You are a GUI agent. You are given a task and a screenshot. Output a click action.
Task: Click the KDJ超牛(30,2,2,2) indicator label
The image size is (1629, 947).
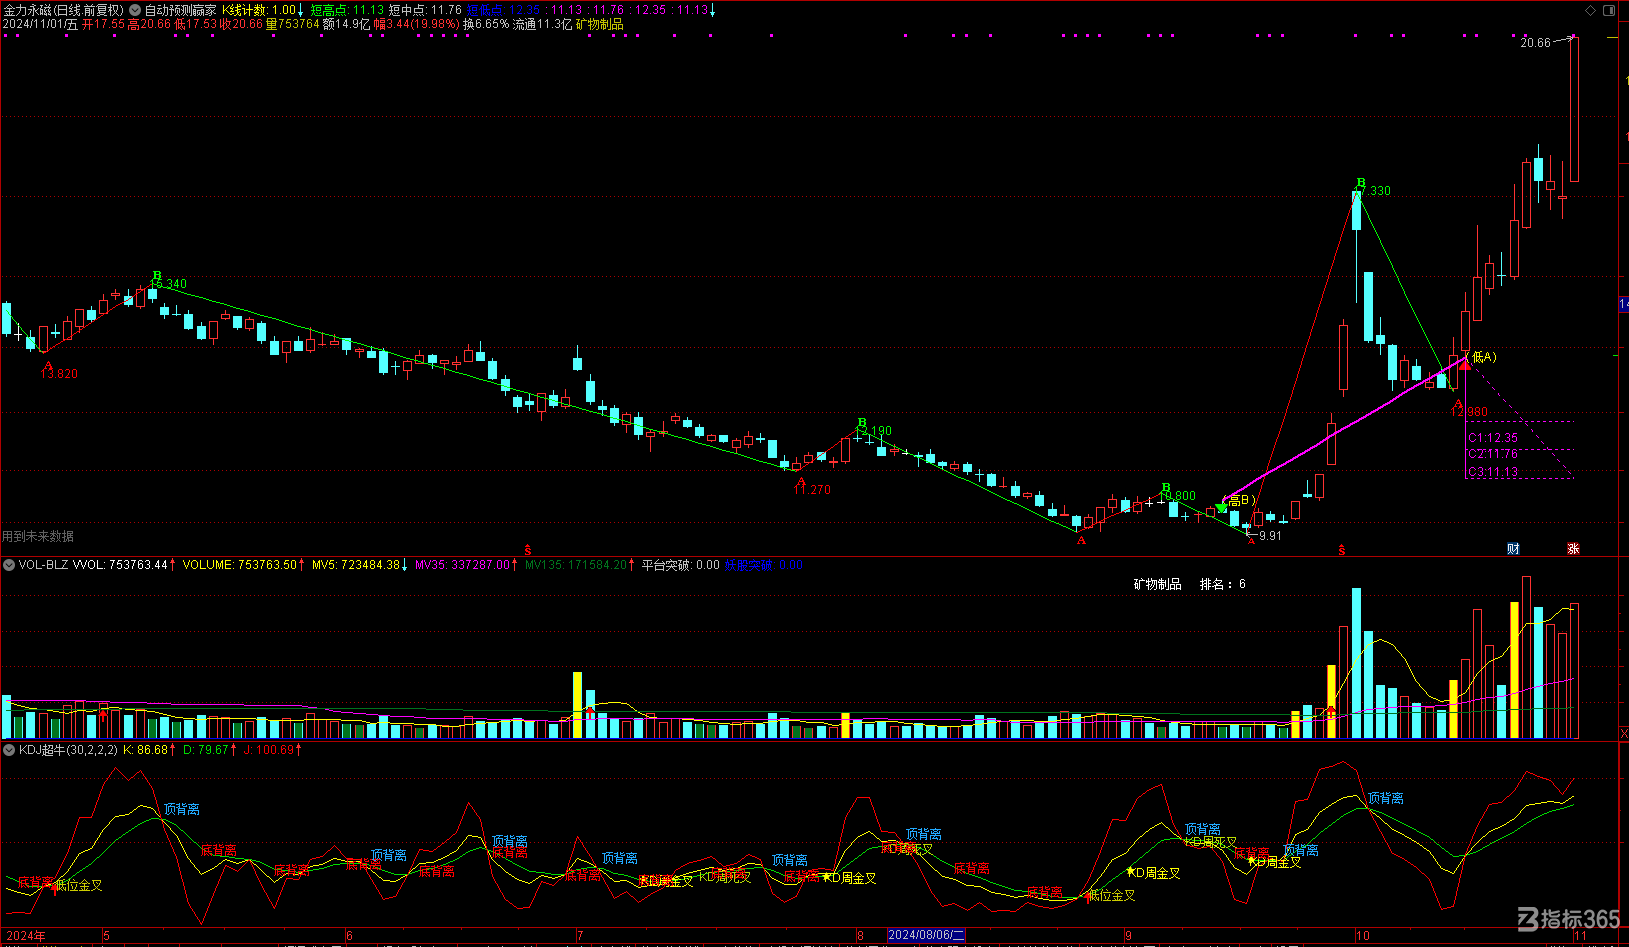click(68, 749)
